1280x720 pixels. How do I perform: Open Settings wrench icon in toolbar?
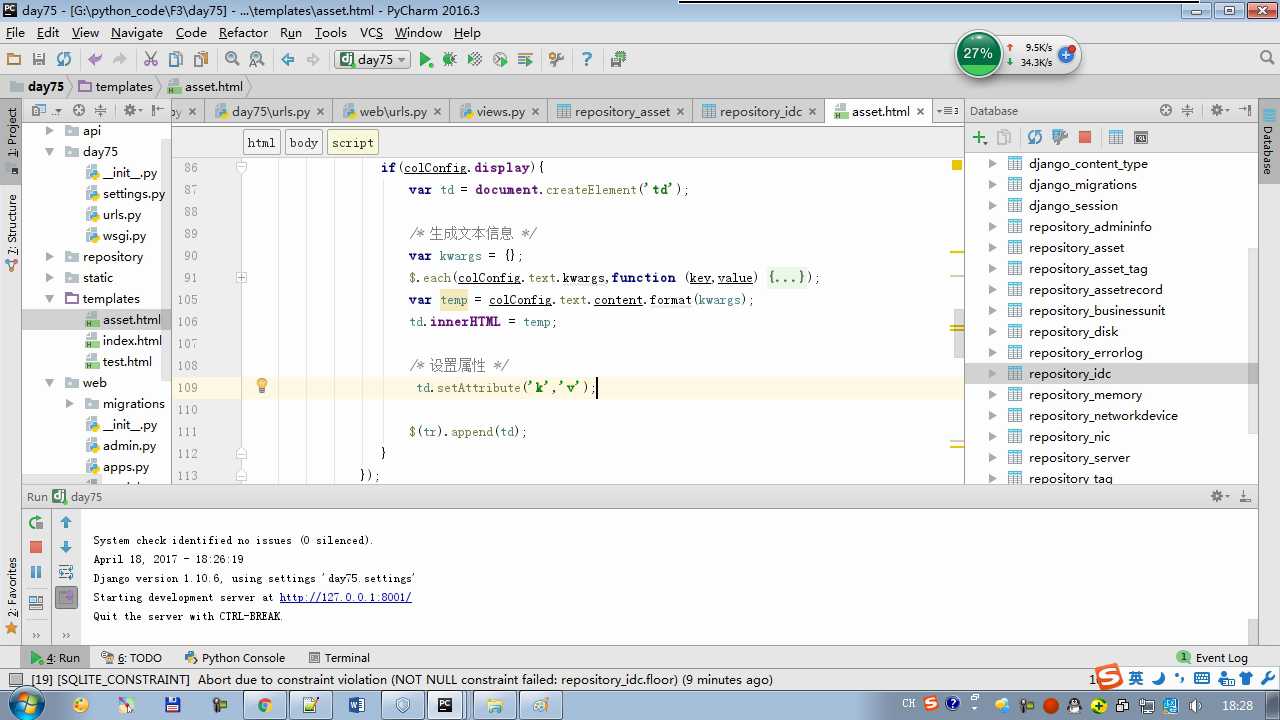click(x=557, y=60)
